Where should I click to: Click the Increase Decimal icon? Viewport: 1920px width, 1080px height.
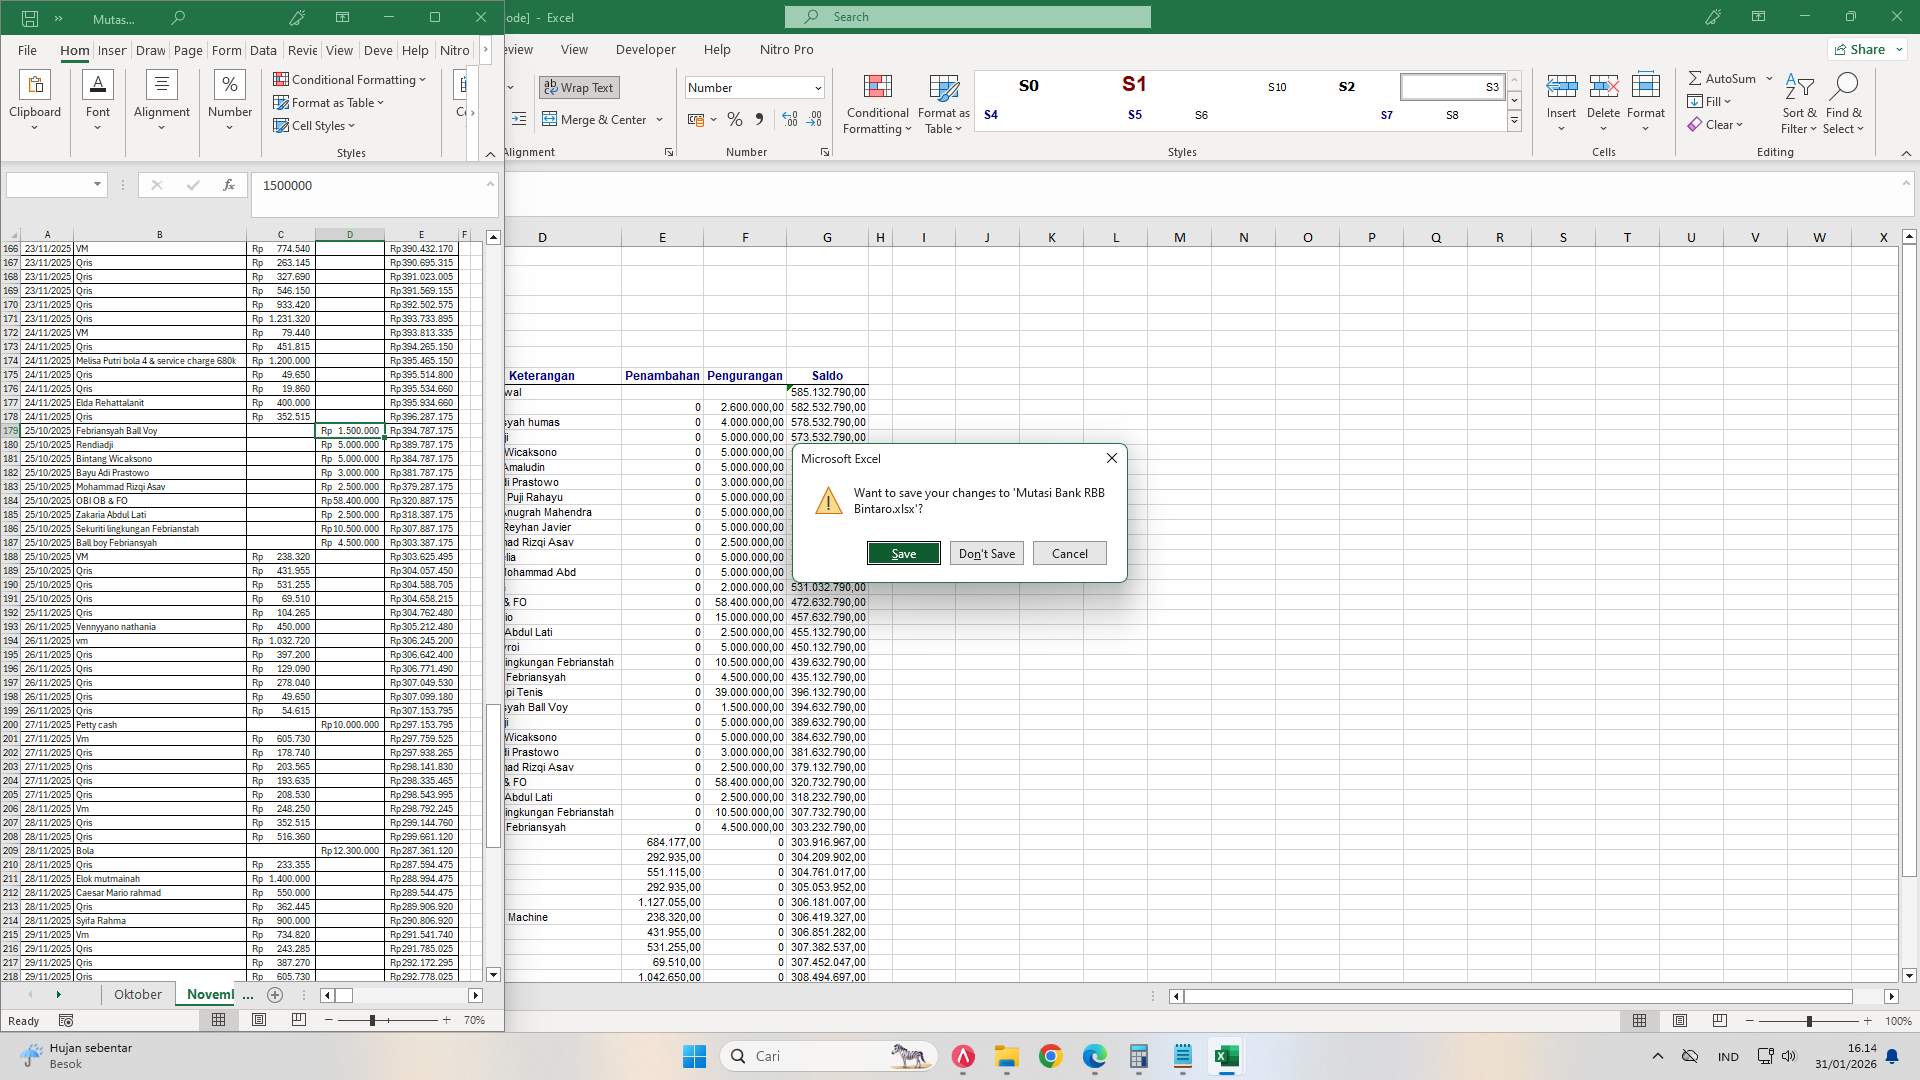point(790,119)
